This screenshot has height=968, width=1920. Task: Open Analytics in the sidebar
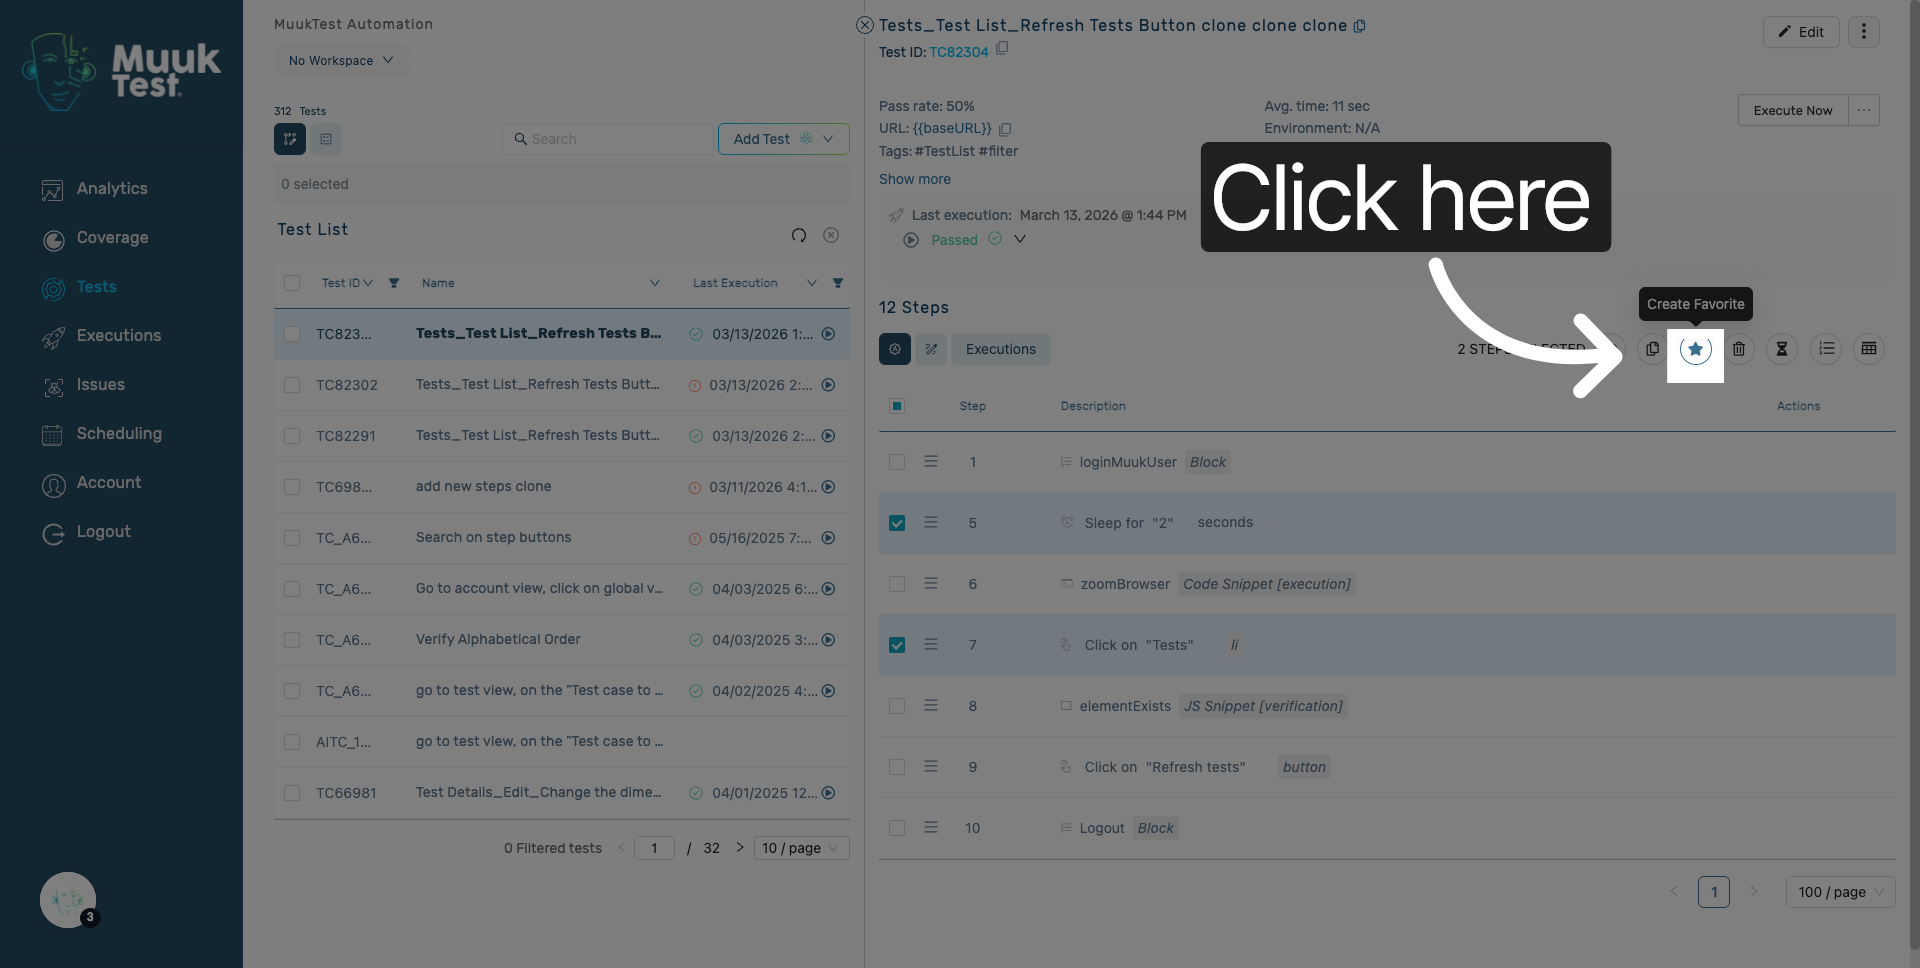click(111, 188)
